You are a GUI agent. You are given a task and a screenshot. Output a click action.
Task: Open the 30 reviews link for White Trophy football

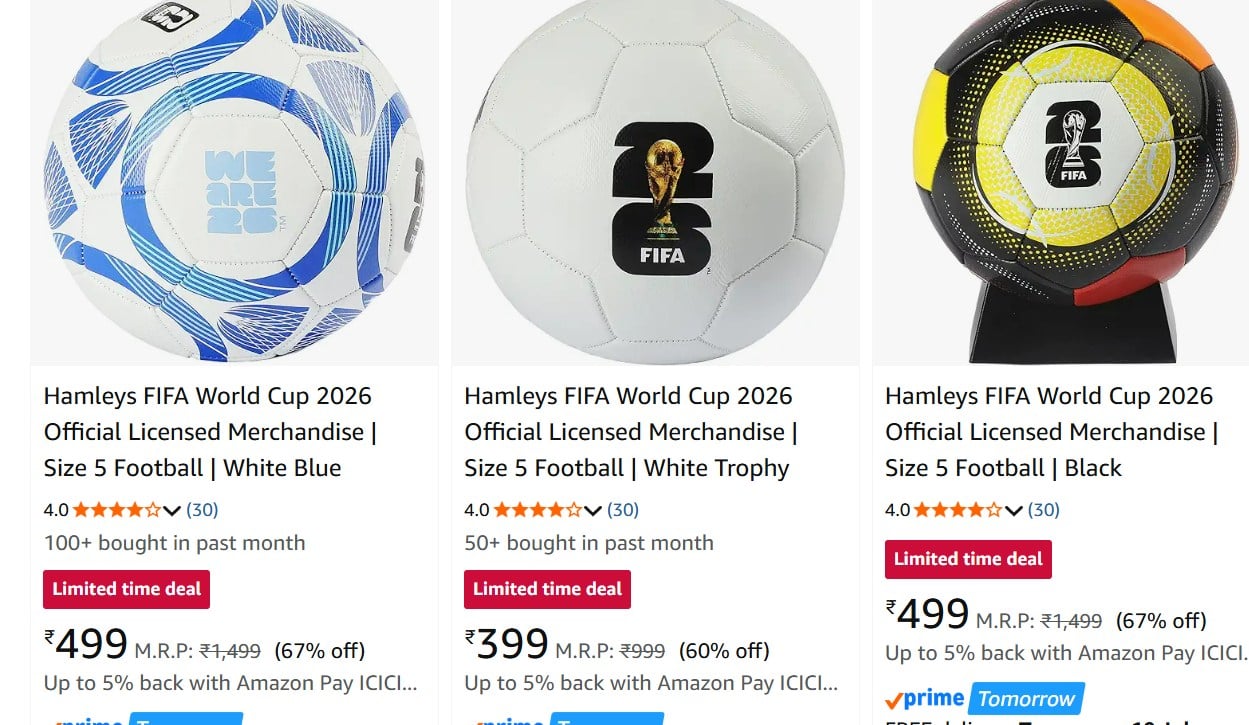tap(623, 510)
